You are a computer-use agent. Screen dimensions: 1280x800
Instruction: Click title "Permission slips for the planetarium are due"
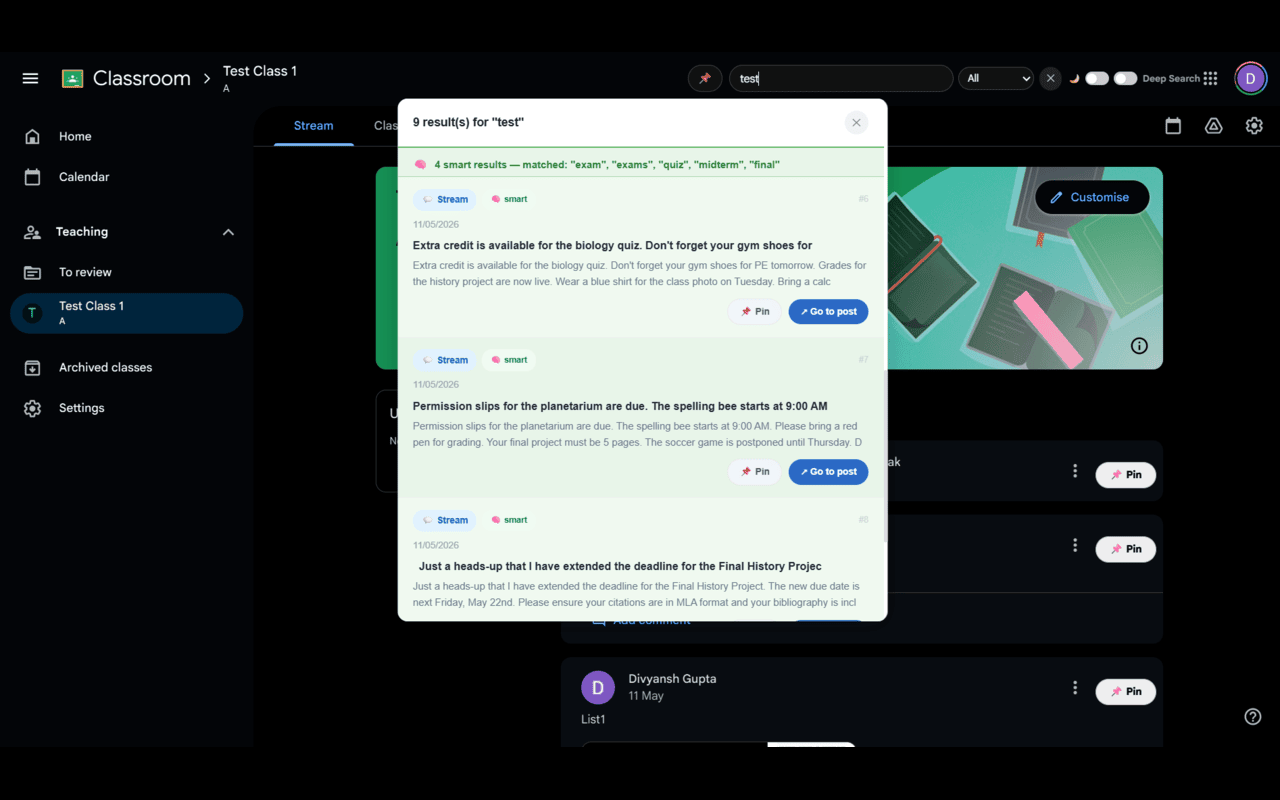pos(620,406)
